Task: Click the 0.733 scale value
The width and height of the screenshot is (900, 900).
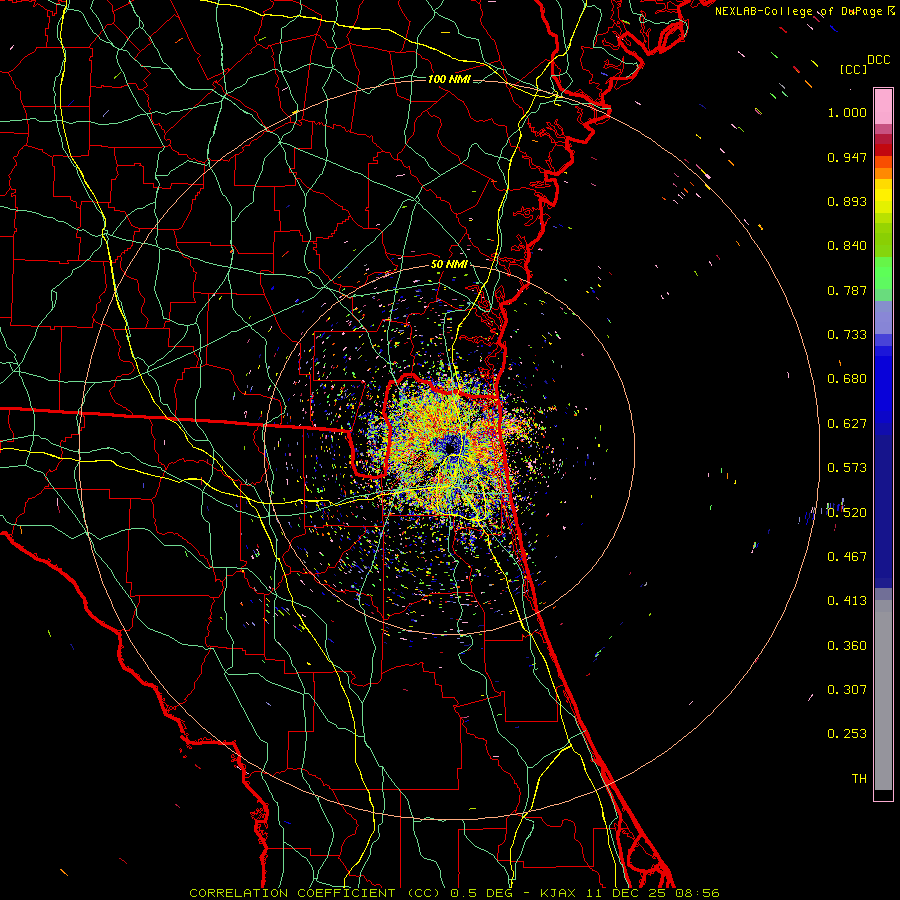Action: pyautogui.click(x=847, y=335)
